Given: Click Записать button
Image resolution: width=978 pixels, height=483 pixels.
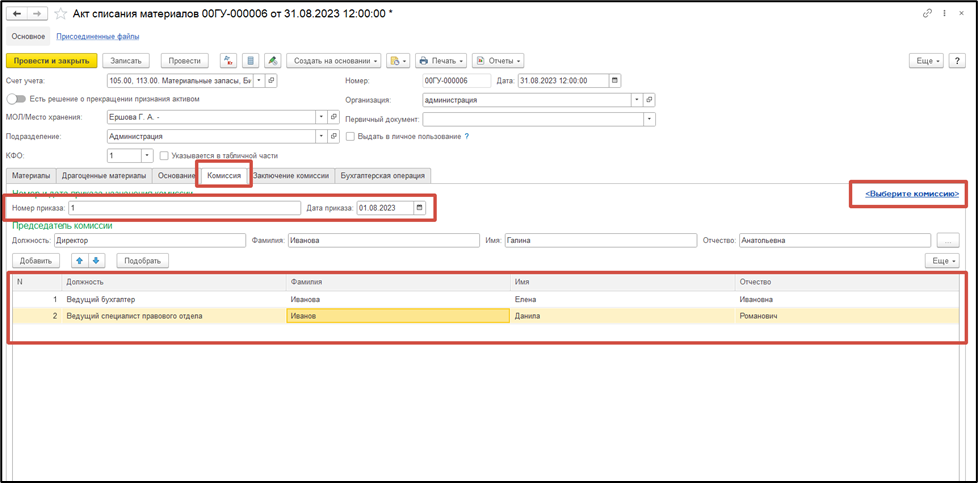Looking at the screenshot, I should coord(126,61).
